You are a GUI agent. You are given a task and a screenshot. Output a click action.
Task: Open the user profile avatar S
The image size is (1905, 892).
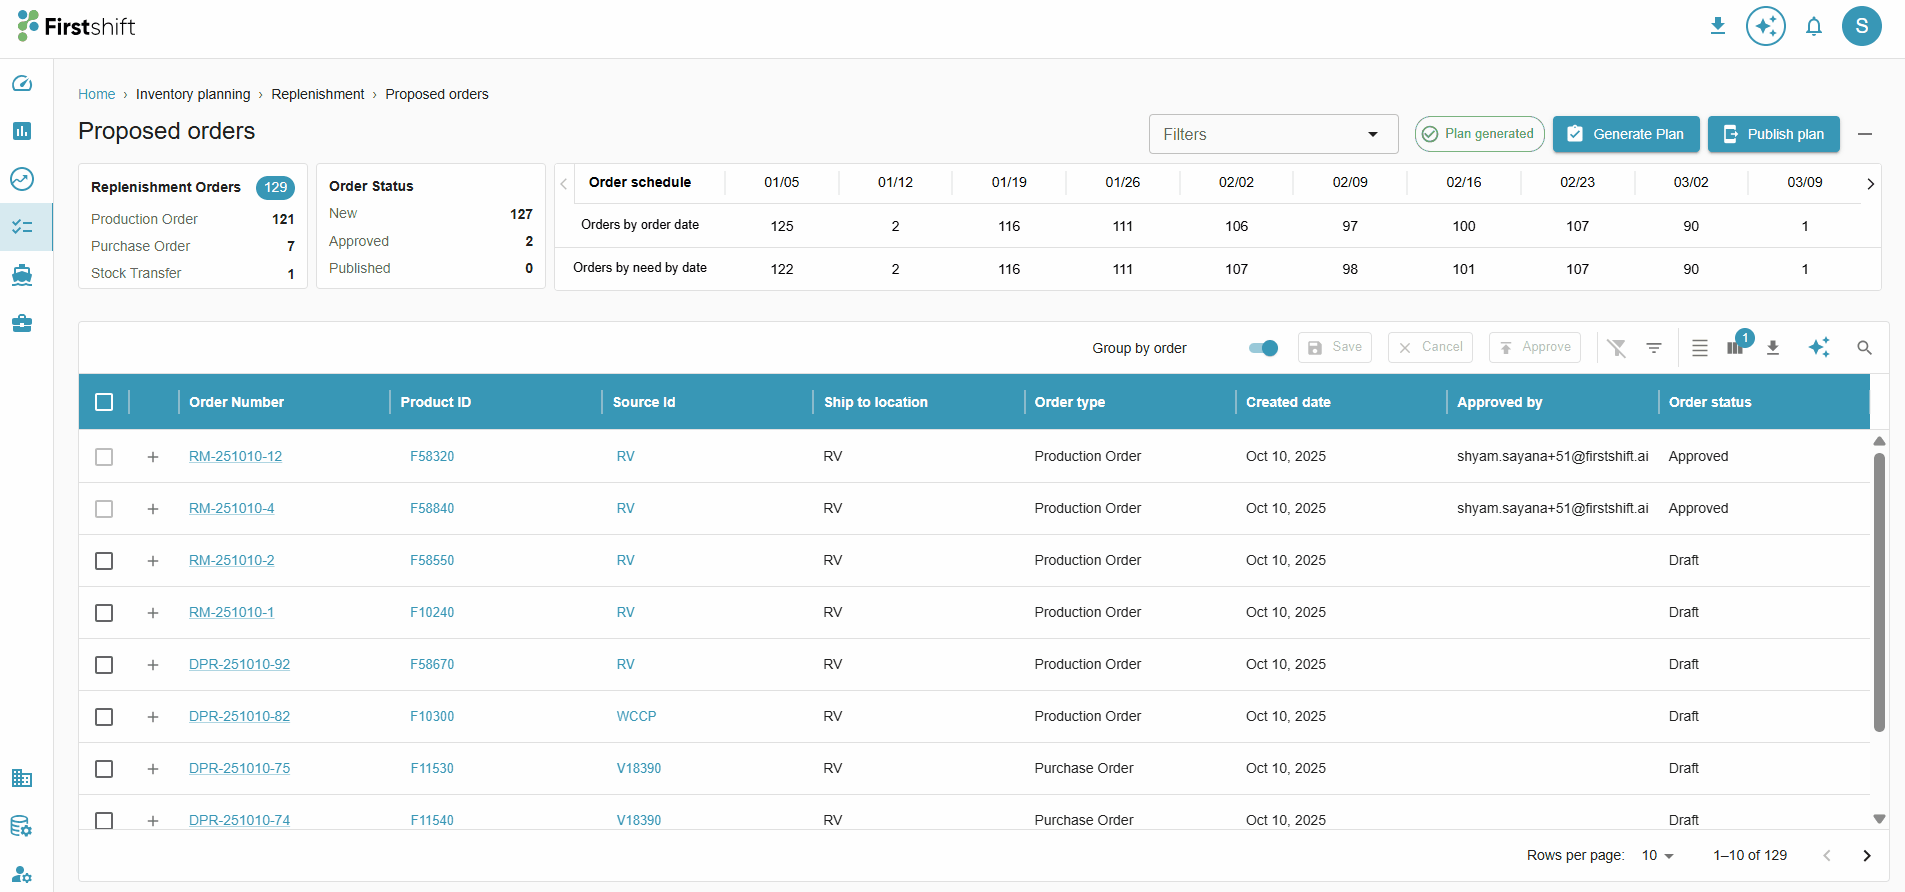point(1862,26)
